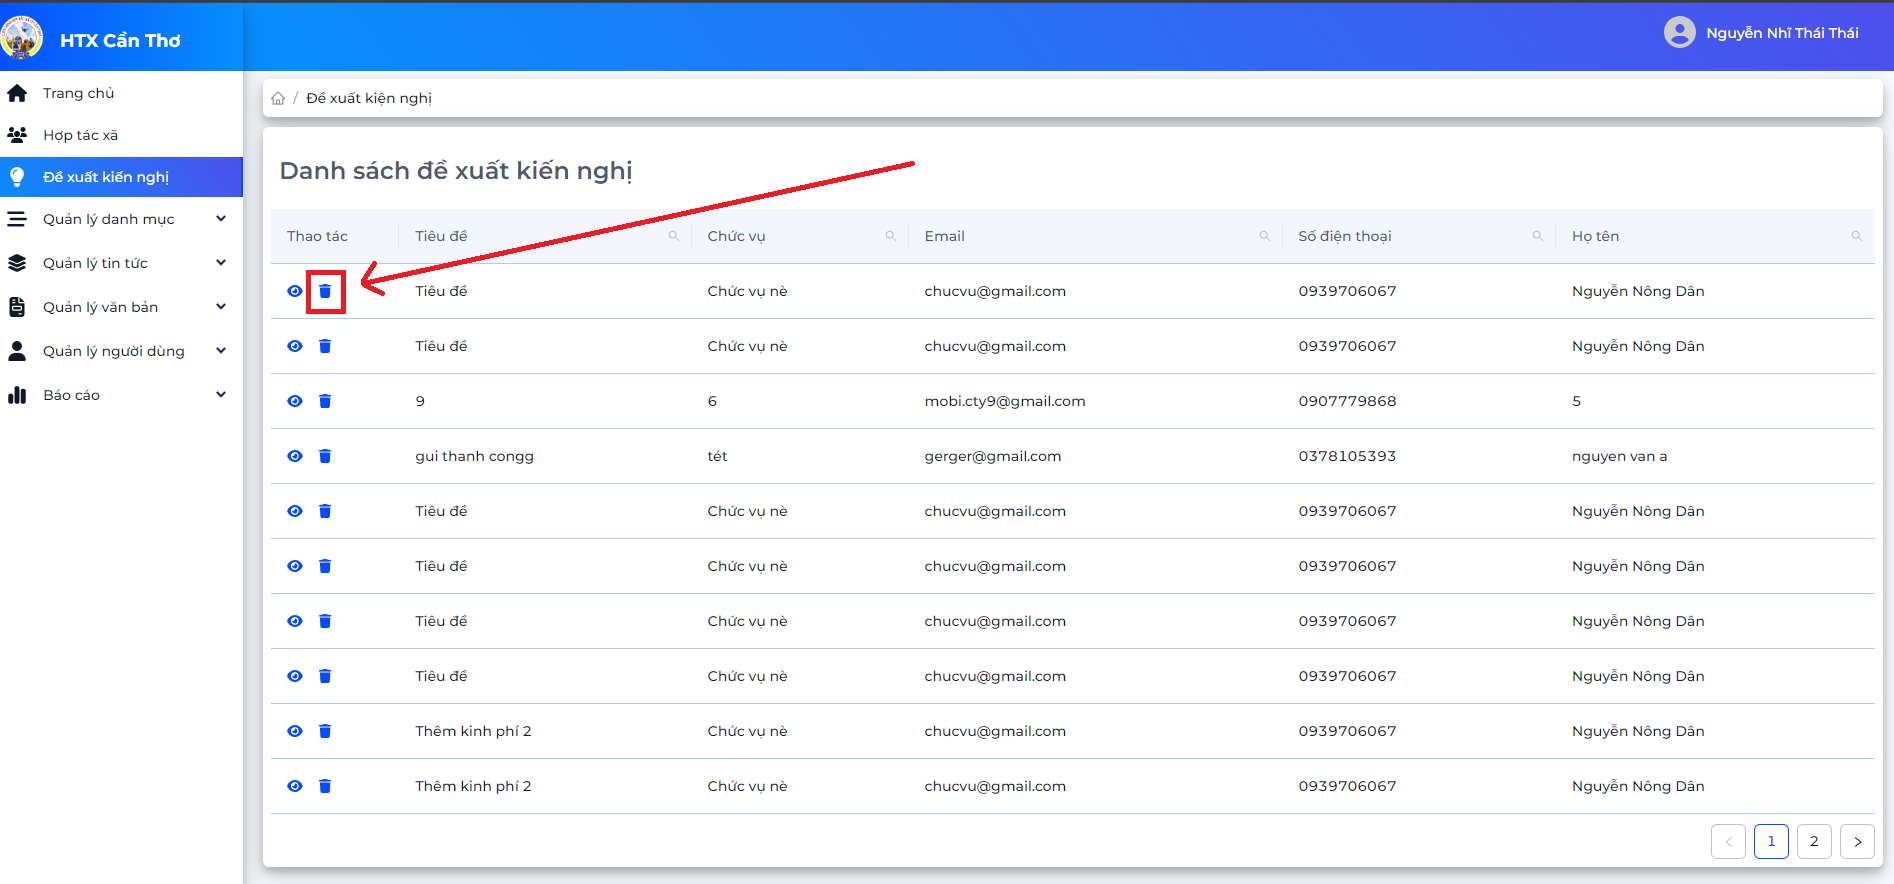This screenshot has height=884, width=1894.
Task: Click the HTX Cần Thơ logo
Action: click(21, 38)
